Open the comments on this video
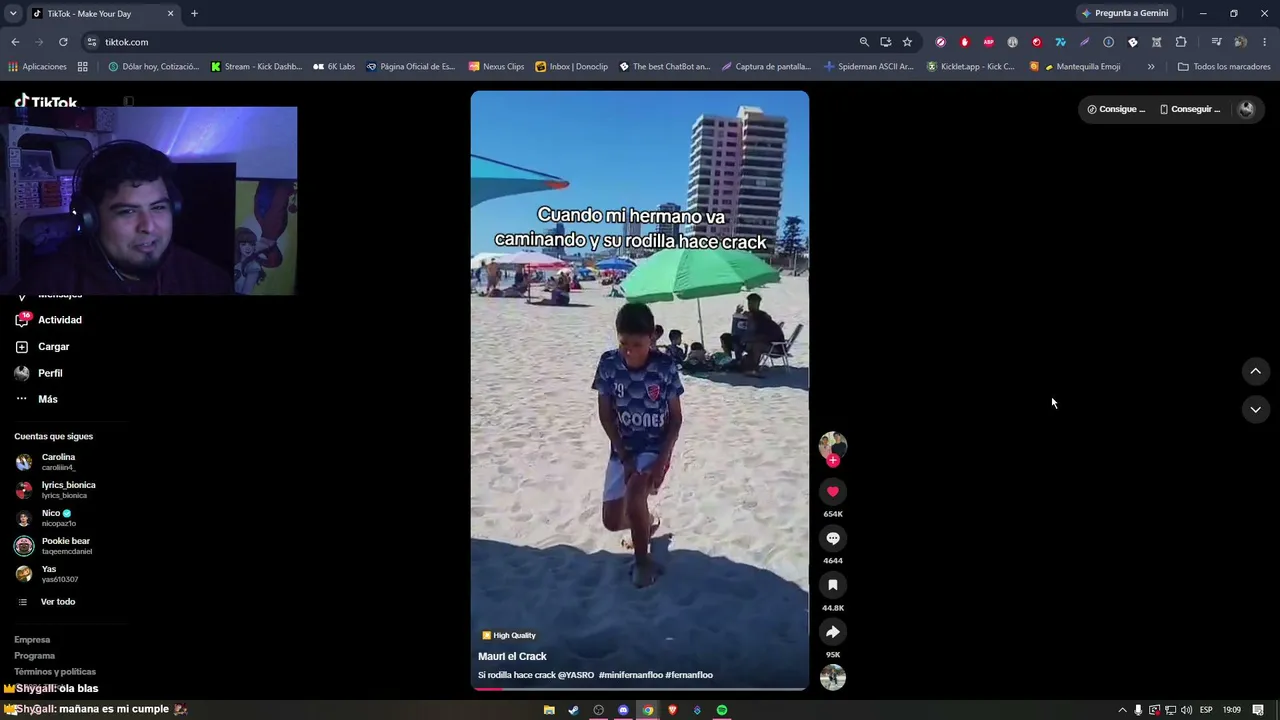1280x720 pixels. [833, 539]
